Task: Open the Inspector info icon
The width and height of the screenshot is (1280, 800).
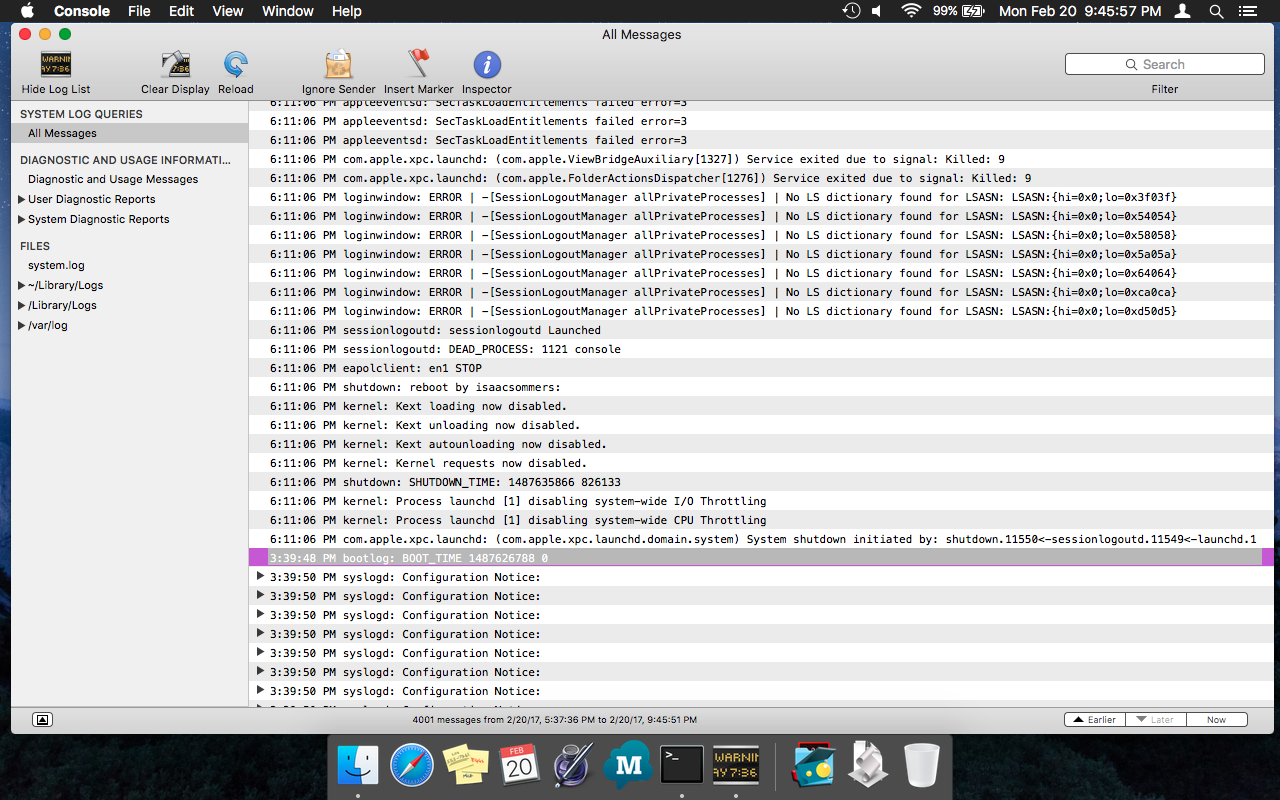Action: point(487,65)
